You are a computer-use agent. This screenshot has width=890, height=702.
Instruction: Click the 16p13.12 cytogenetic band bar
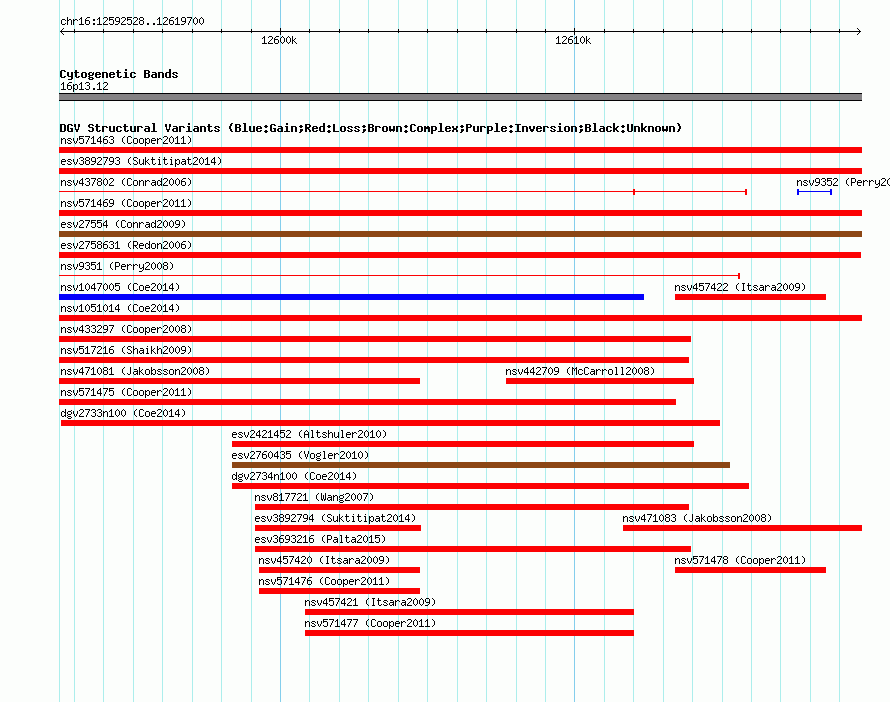point(460,97)
